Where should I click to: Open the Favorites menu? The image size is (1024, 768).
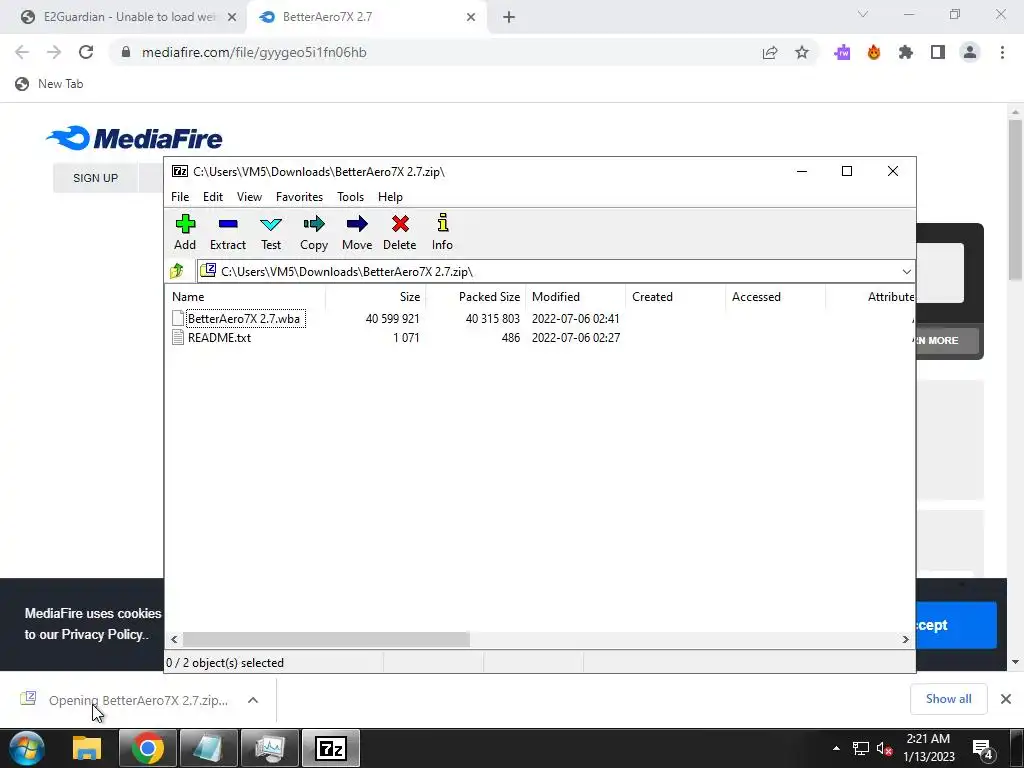299,197
